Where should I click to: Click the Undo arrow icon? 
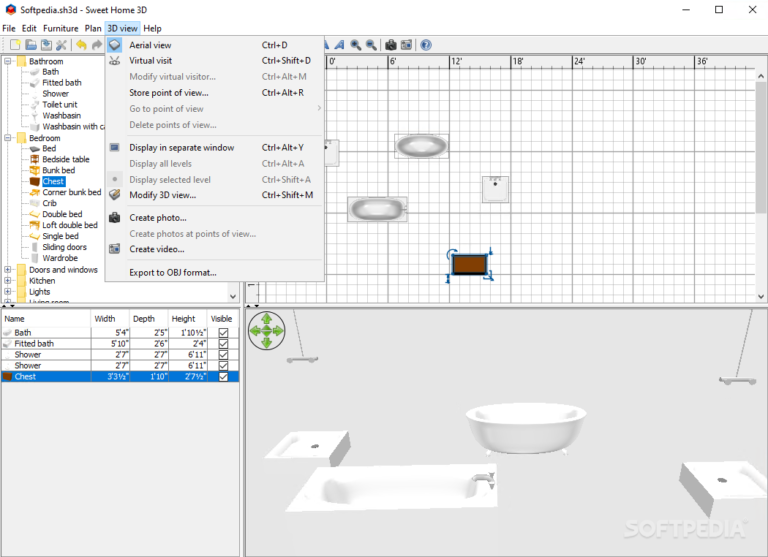point(81,45)
